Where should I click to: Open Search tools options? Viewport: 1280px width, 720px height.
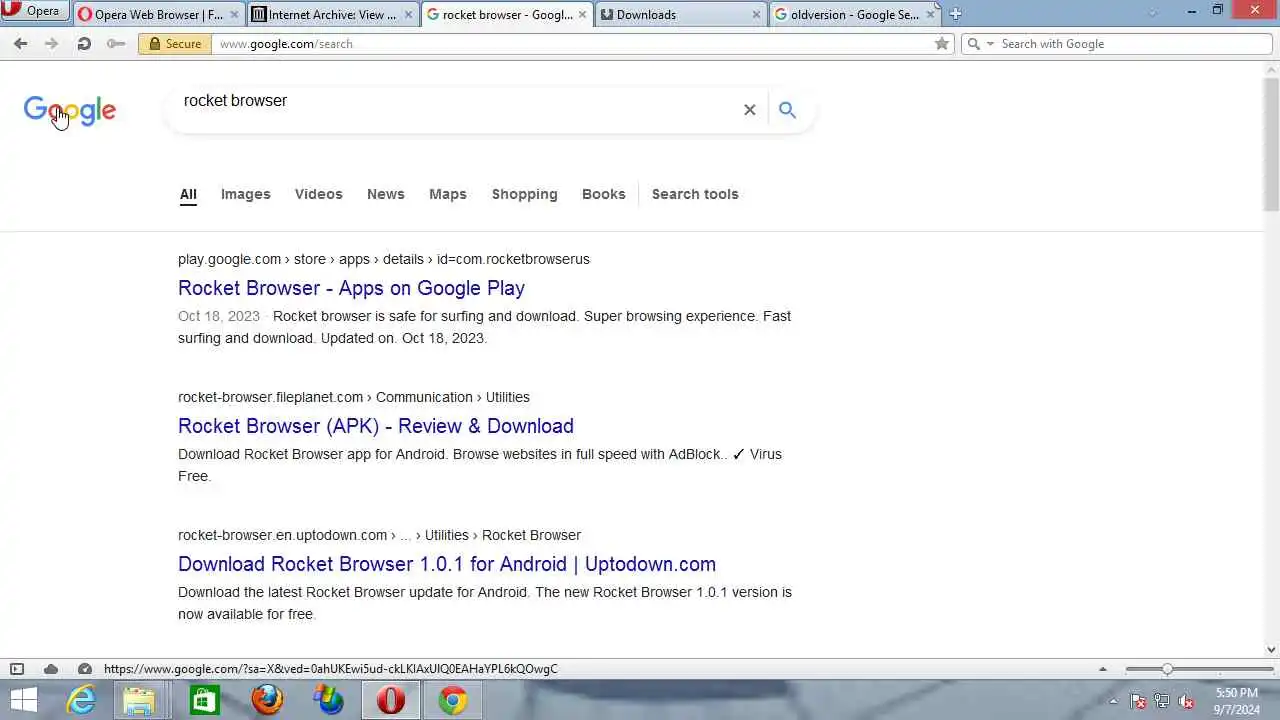point(695,194)
